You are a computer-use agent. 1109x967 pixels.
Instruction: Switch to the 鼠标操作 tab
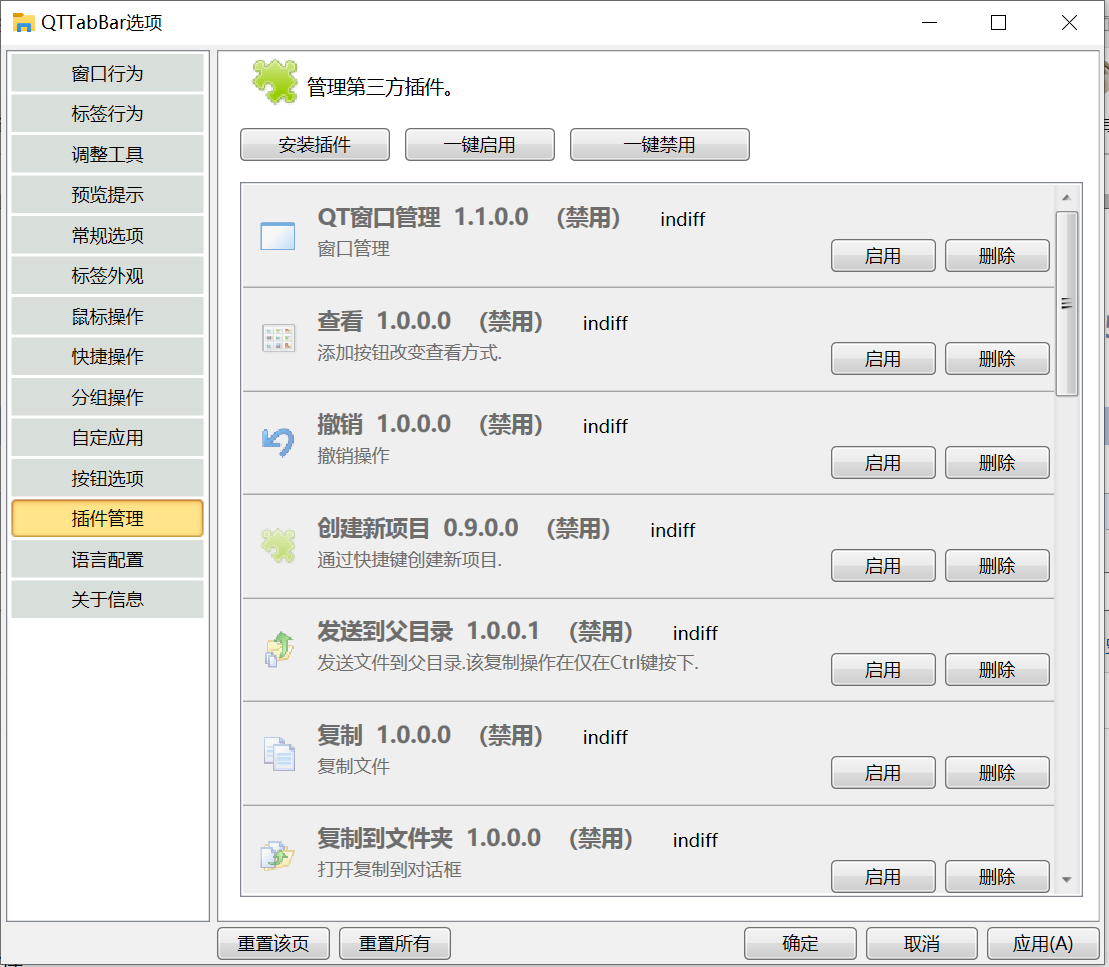(108, 316)
